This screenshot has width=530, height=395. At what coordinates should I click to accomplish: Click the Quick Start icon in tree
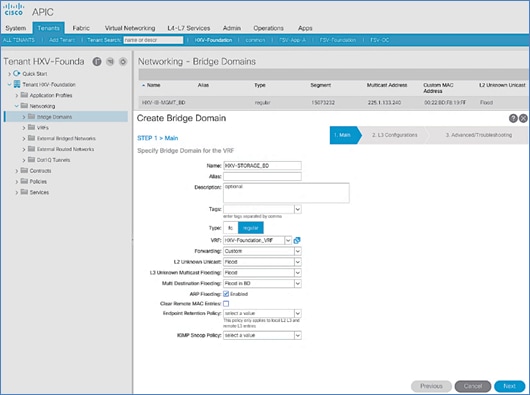tap(17, 73)
